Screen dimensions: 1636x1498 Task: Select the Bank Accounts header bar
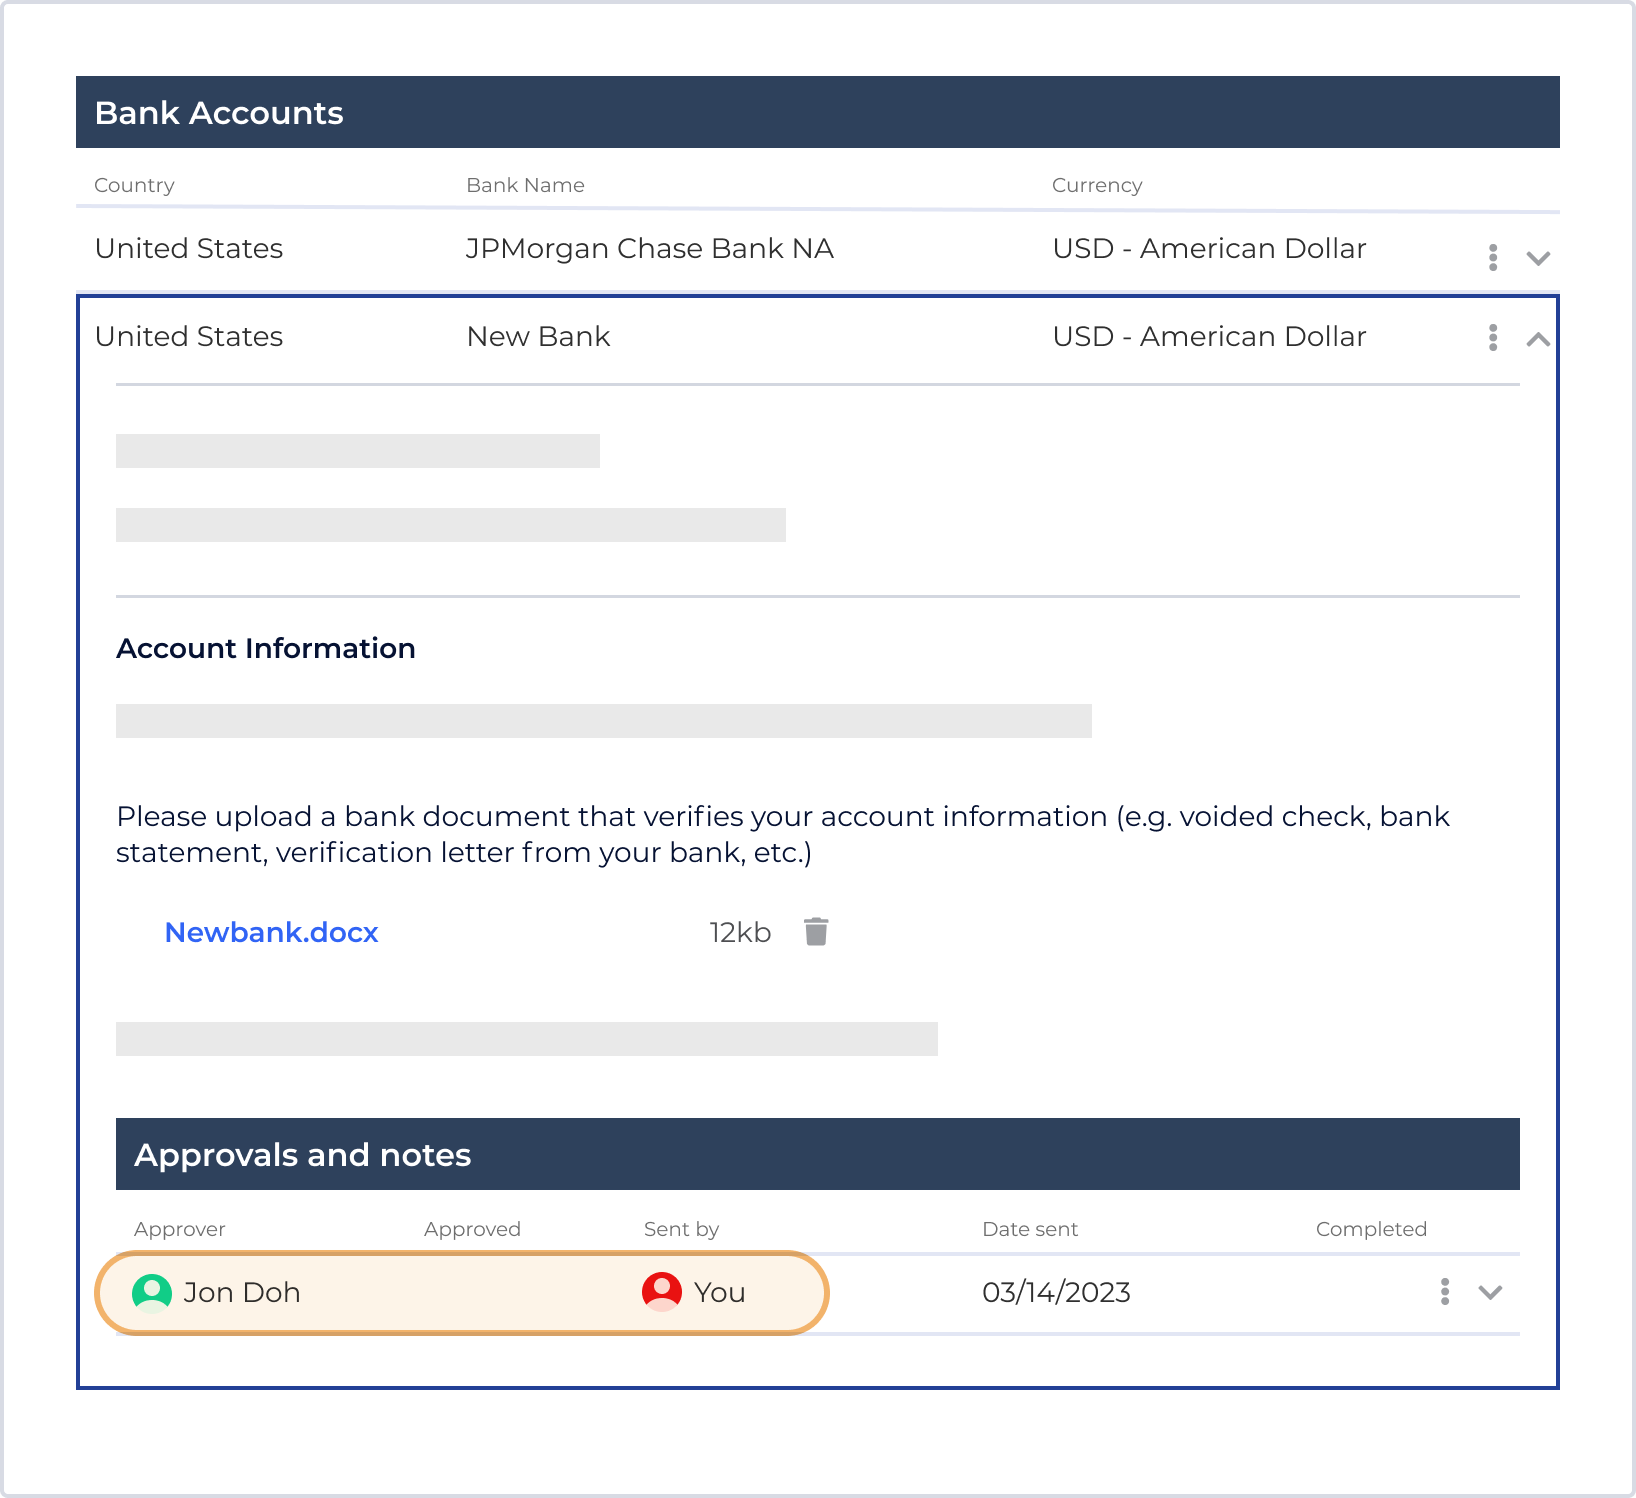point(818,111)
